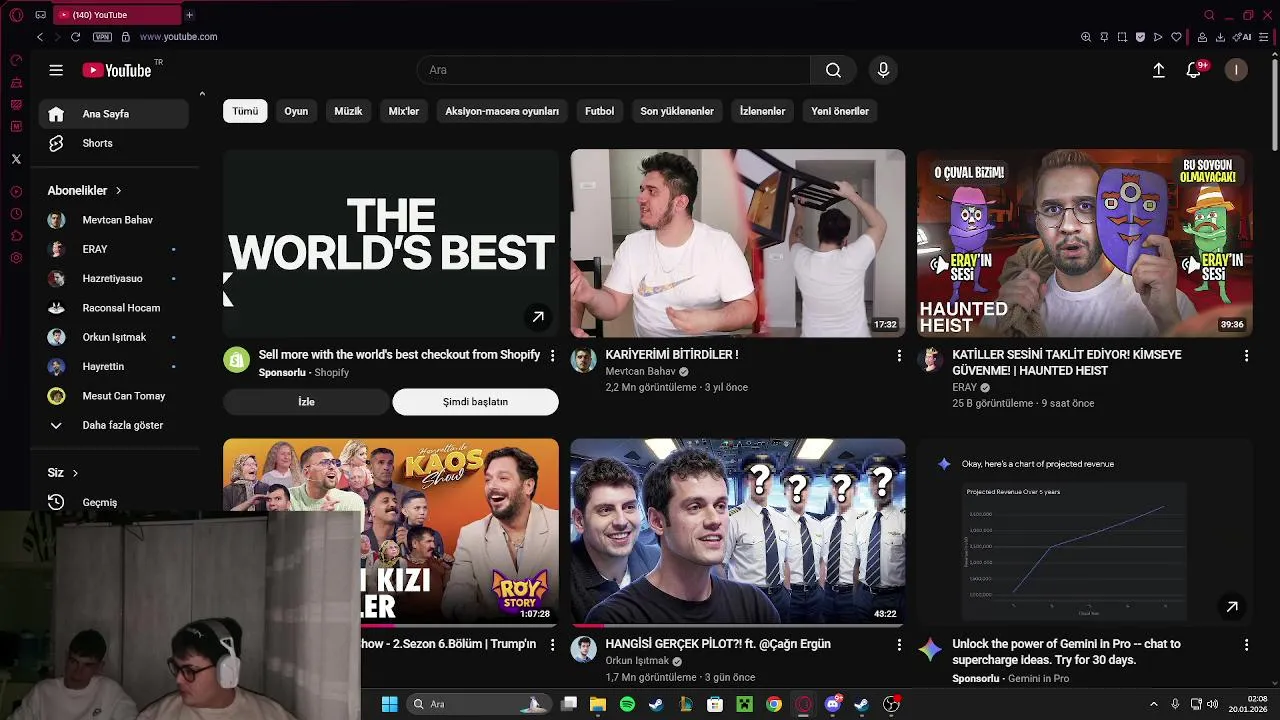Open options for HANGİSİ GERÇEK PİLOT video
The image size is (1280, 720).
(899, 645)
